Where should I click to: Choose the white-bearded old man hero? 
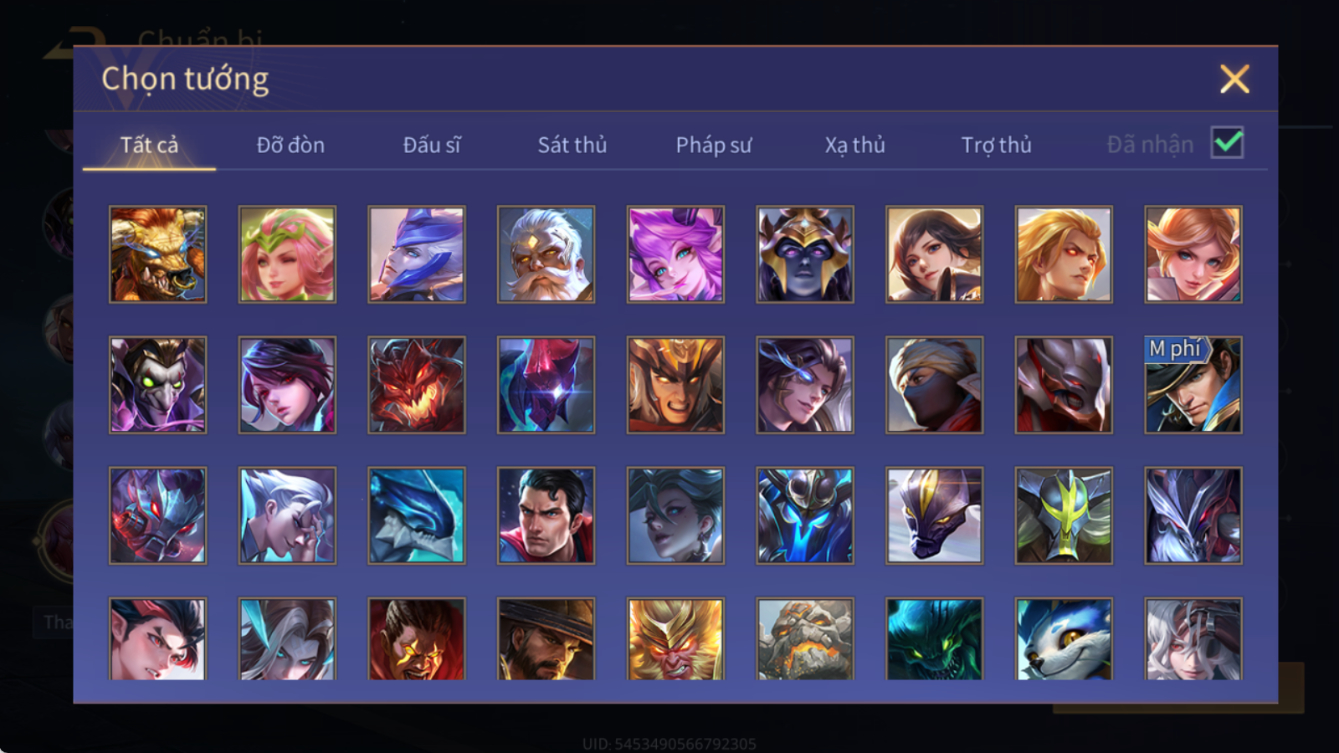546,254
